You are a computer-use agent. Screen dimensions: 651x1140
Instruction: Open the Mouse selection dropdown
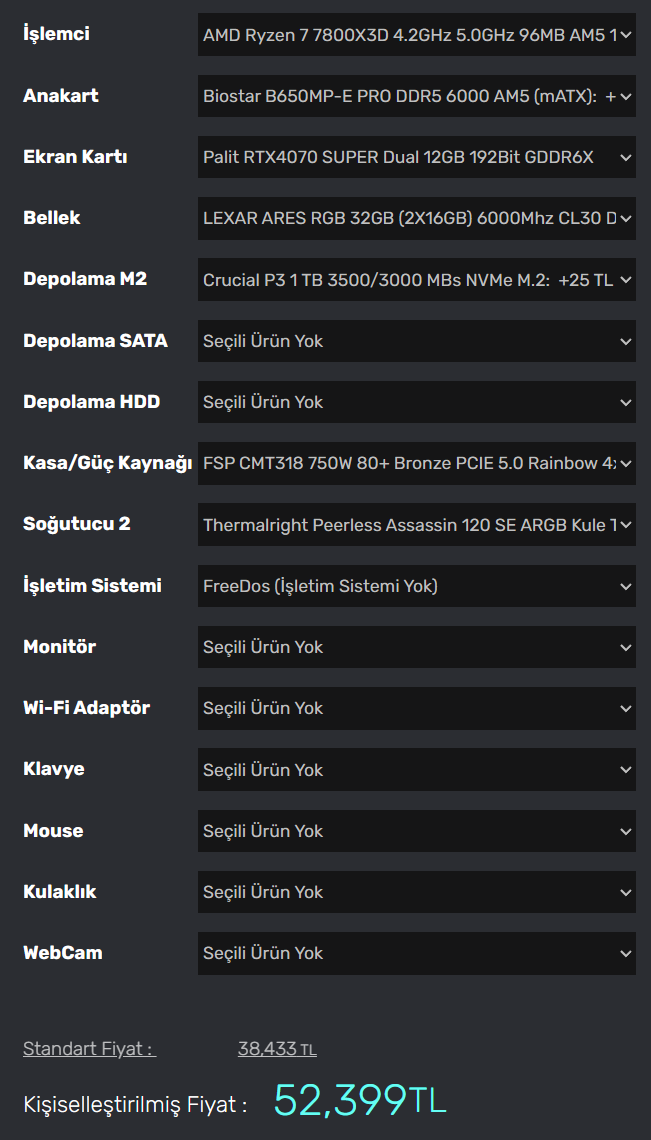point(416,831)
